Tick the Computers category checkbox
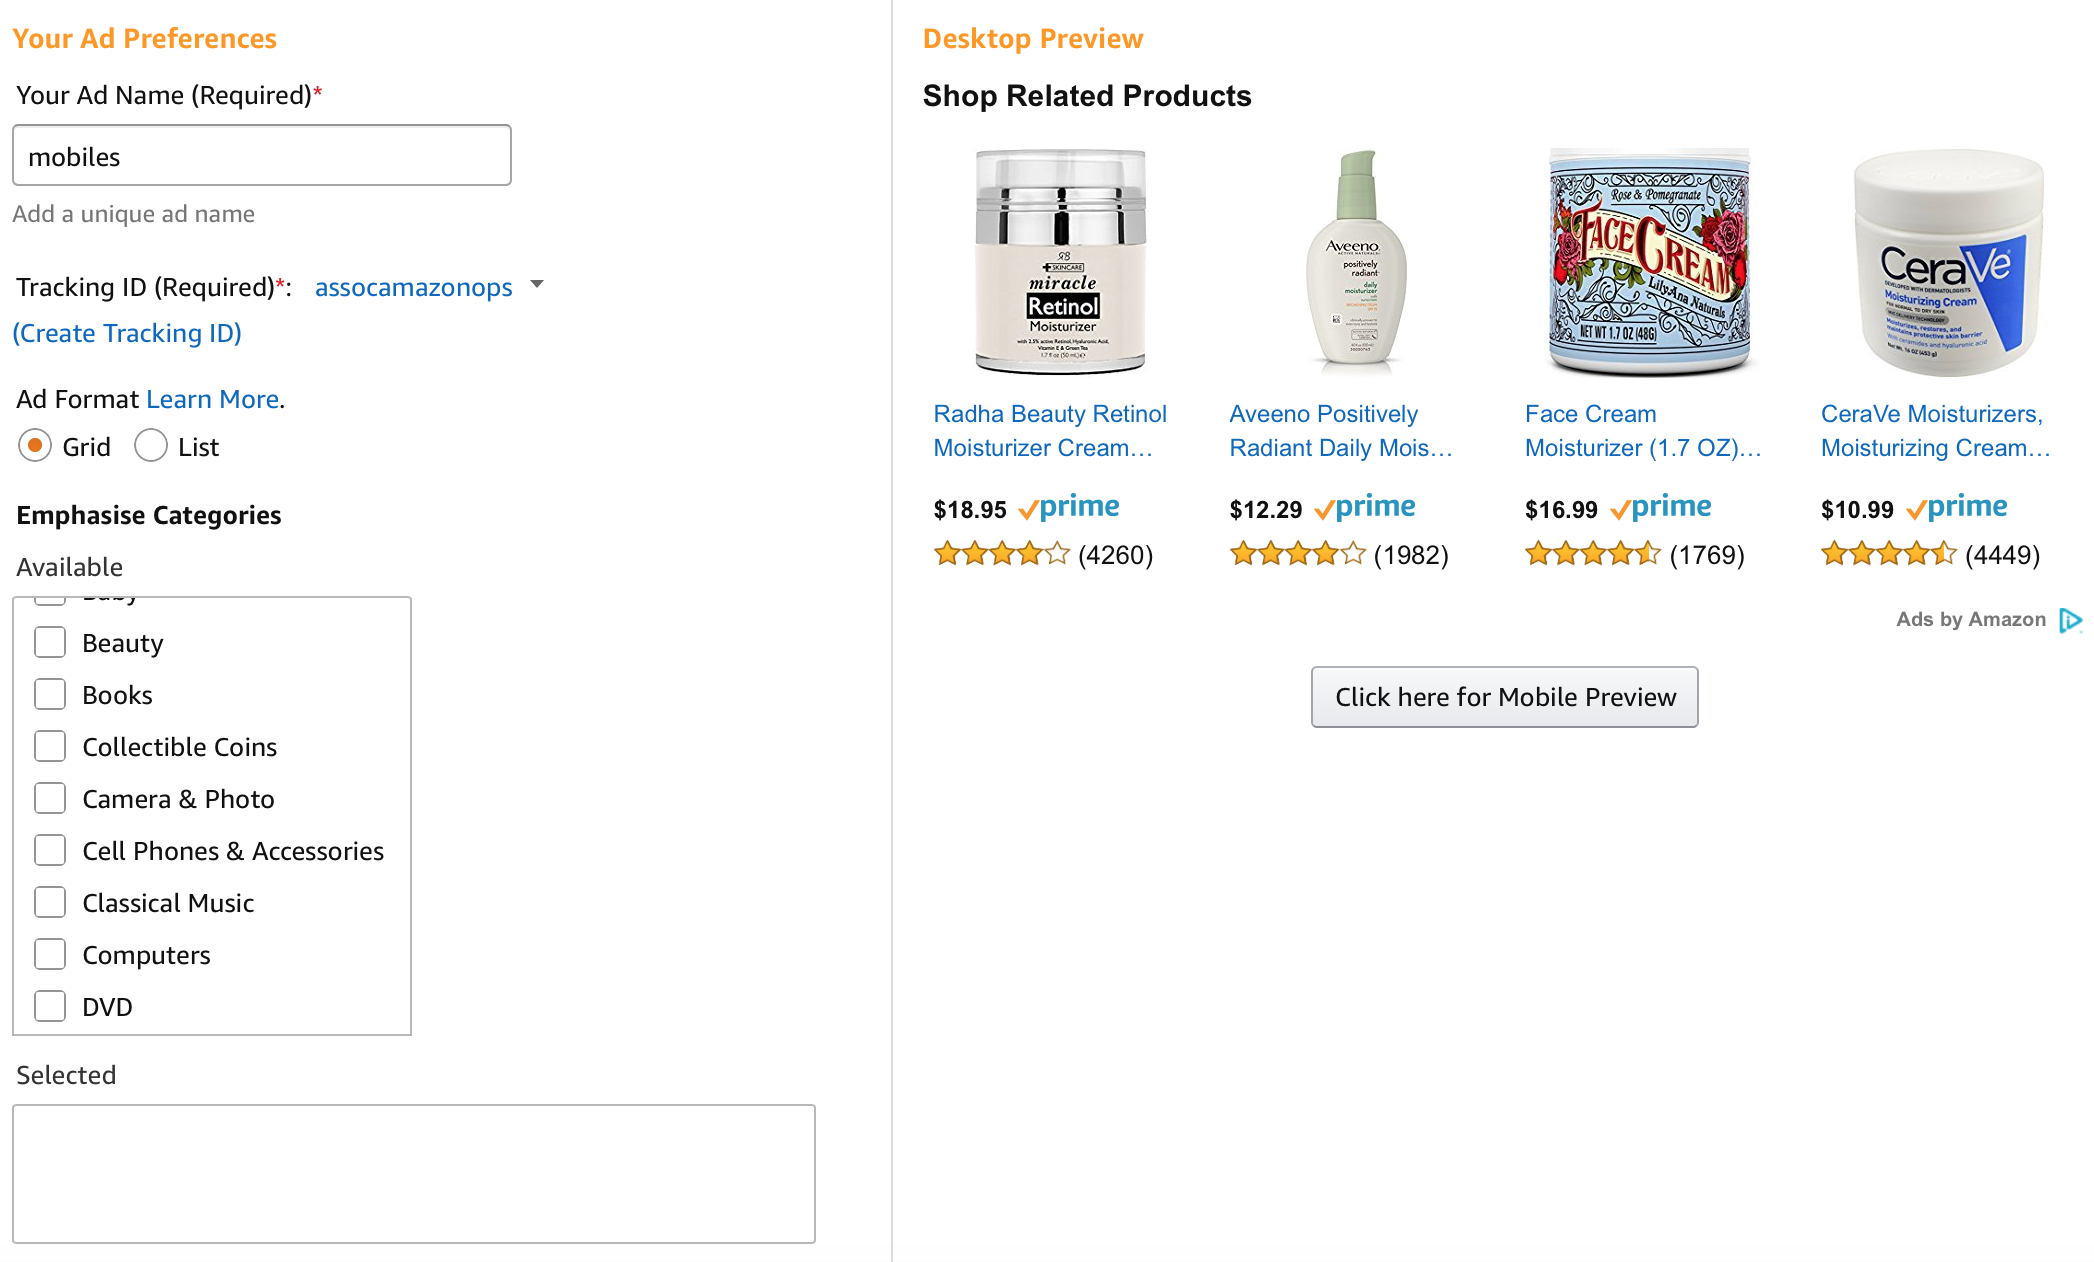The image size is (2094, 1262). point(50,954)
